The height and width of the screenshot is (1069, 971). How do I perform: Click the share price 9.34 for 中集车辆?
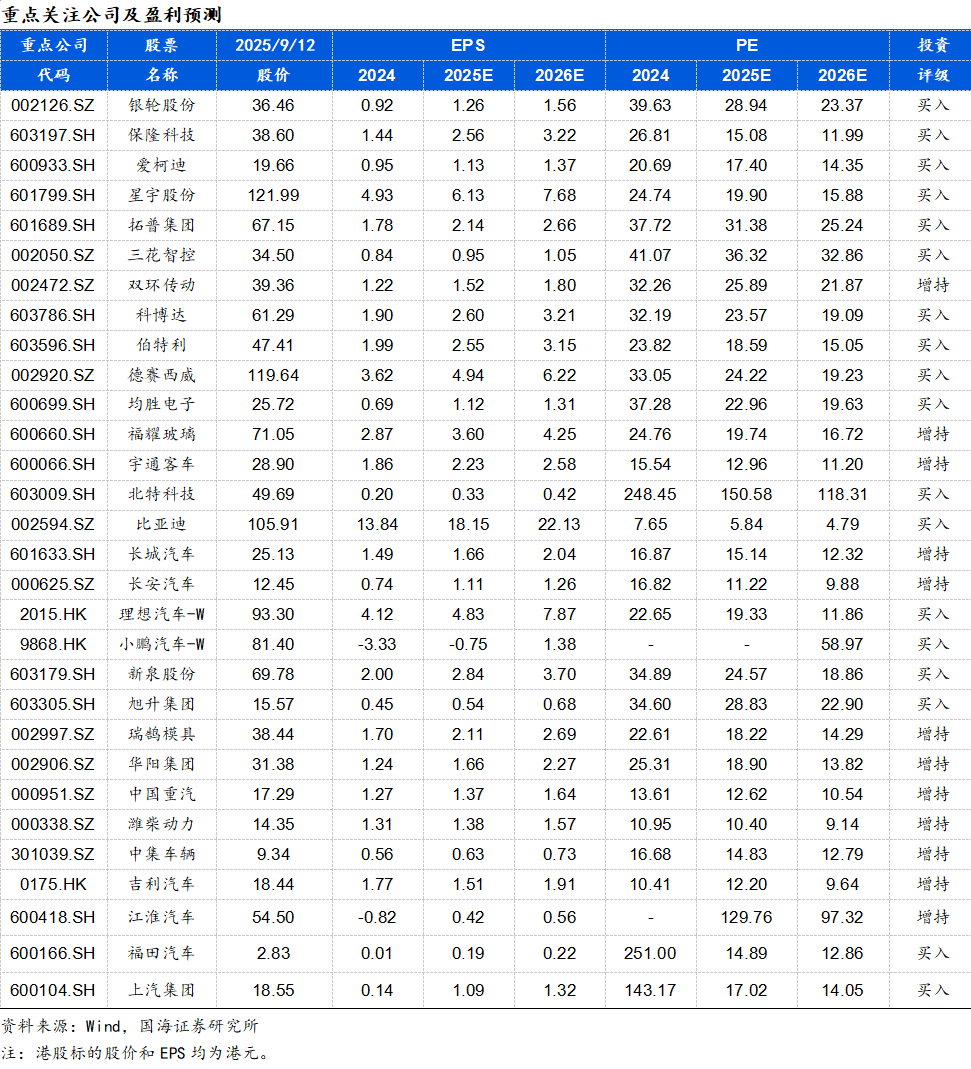(x=273, y=855)
